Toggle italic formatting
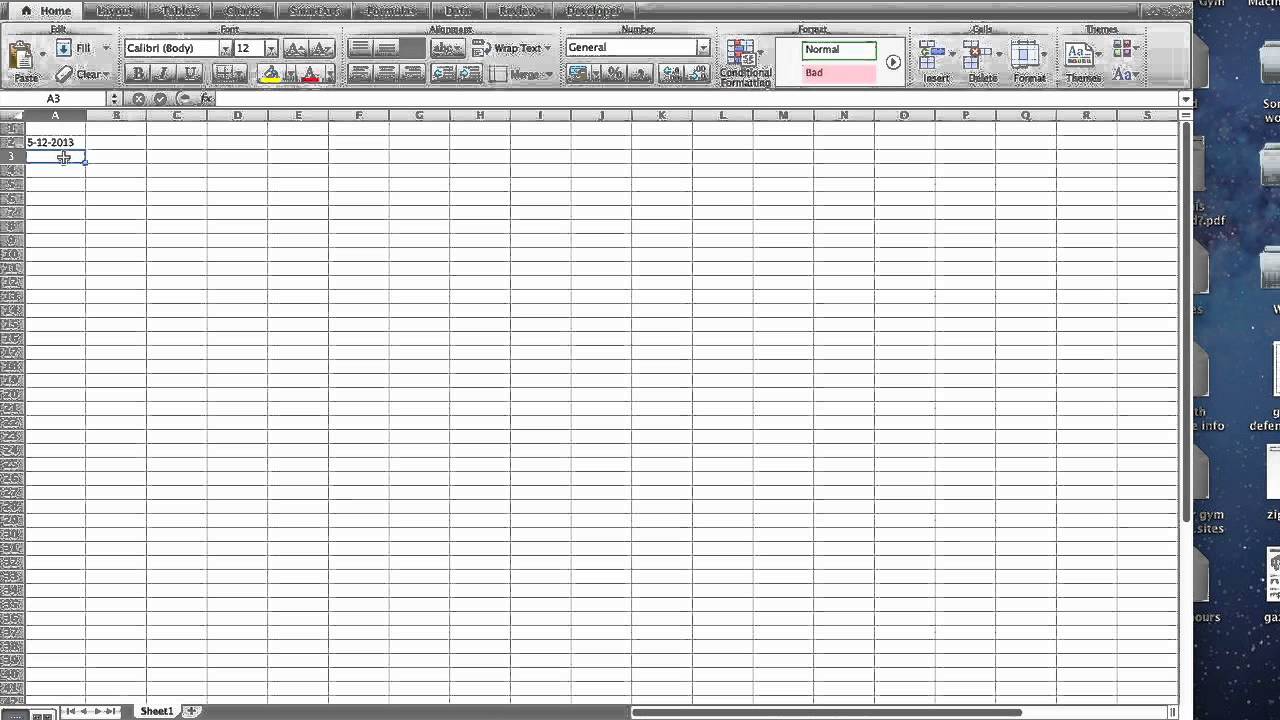This screenshot has height=720, width=1280. point(165,73)
